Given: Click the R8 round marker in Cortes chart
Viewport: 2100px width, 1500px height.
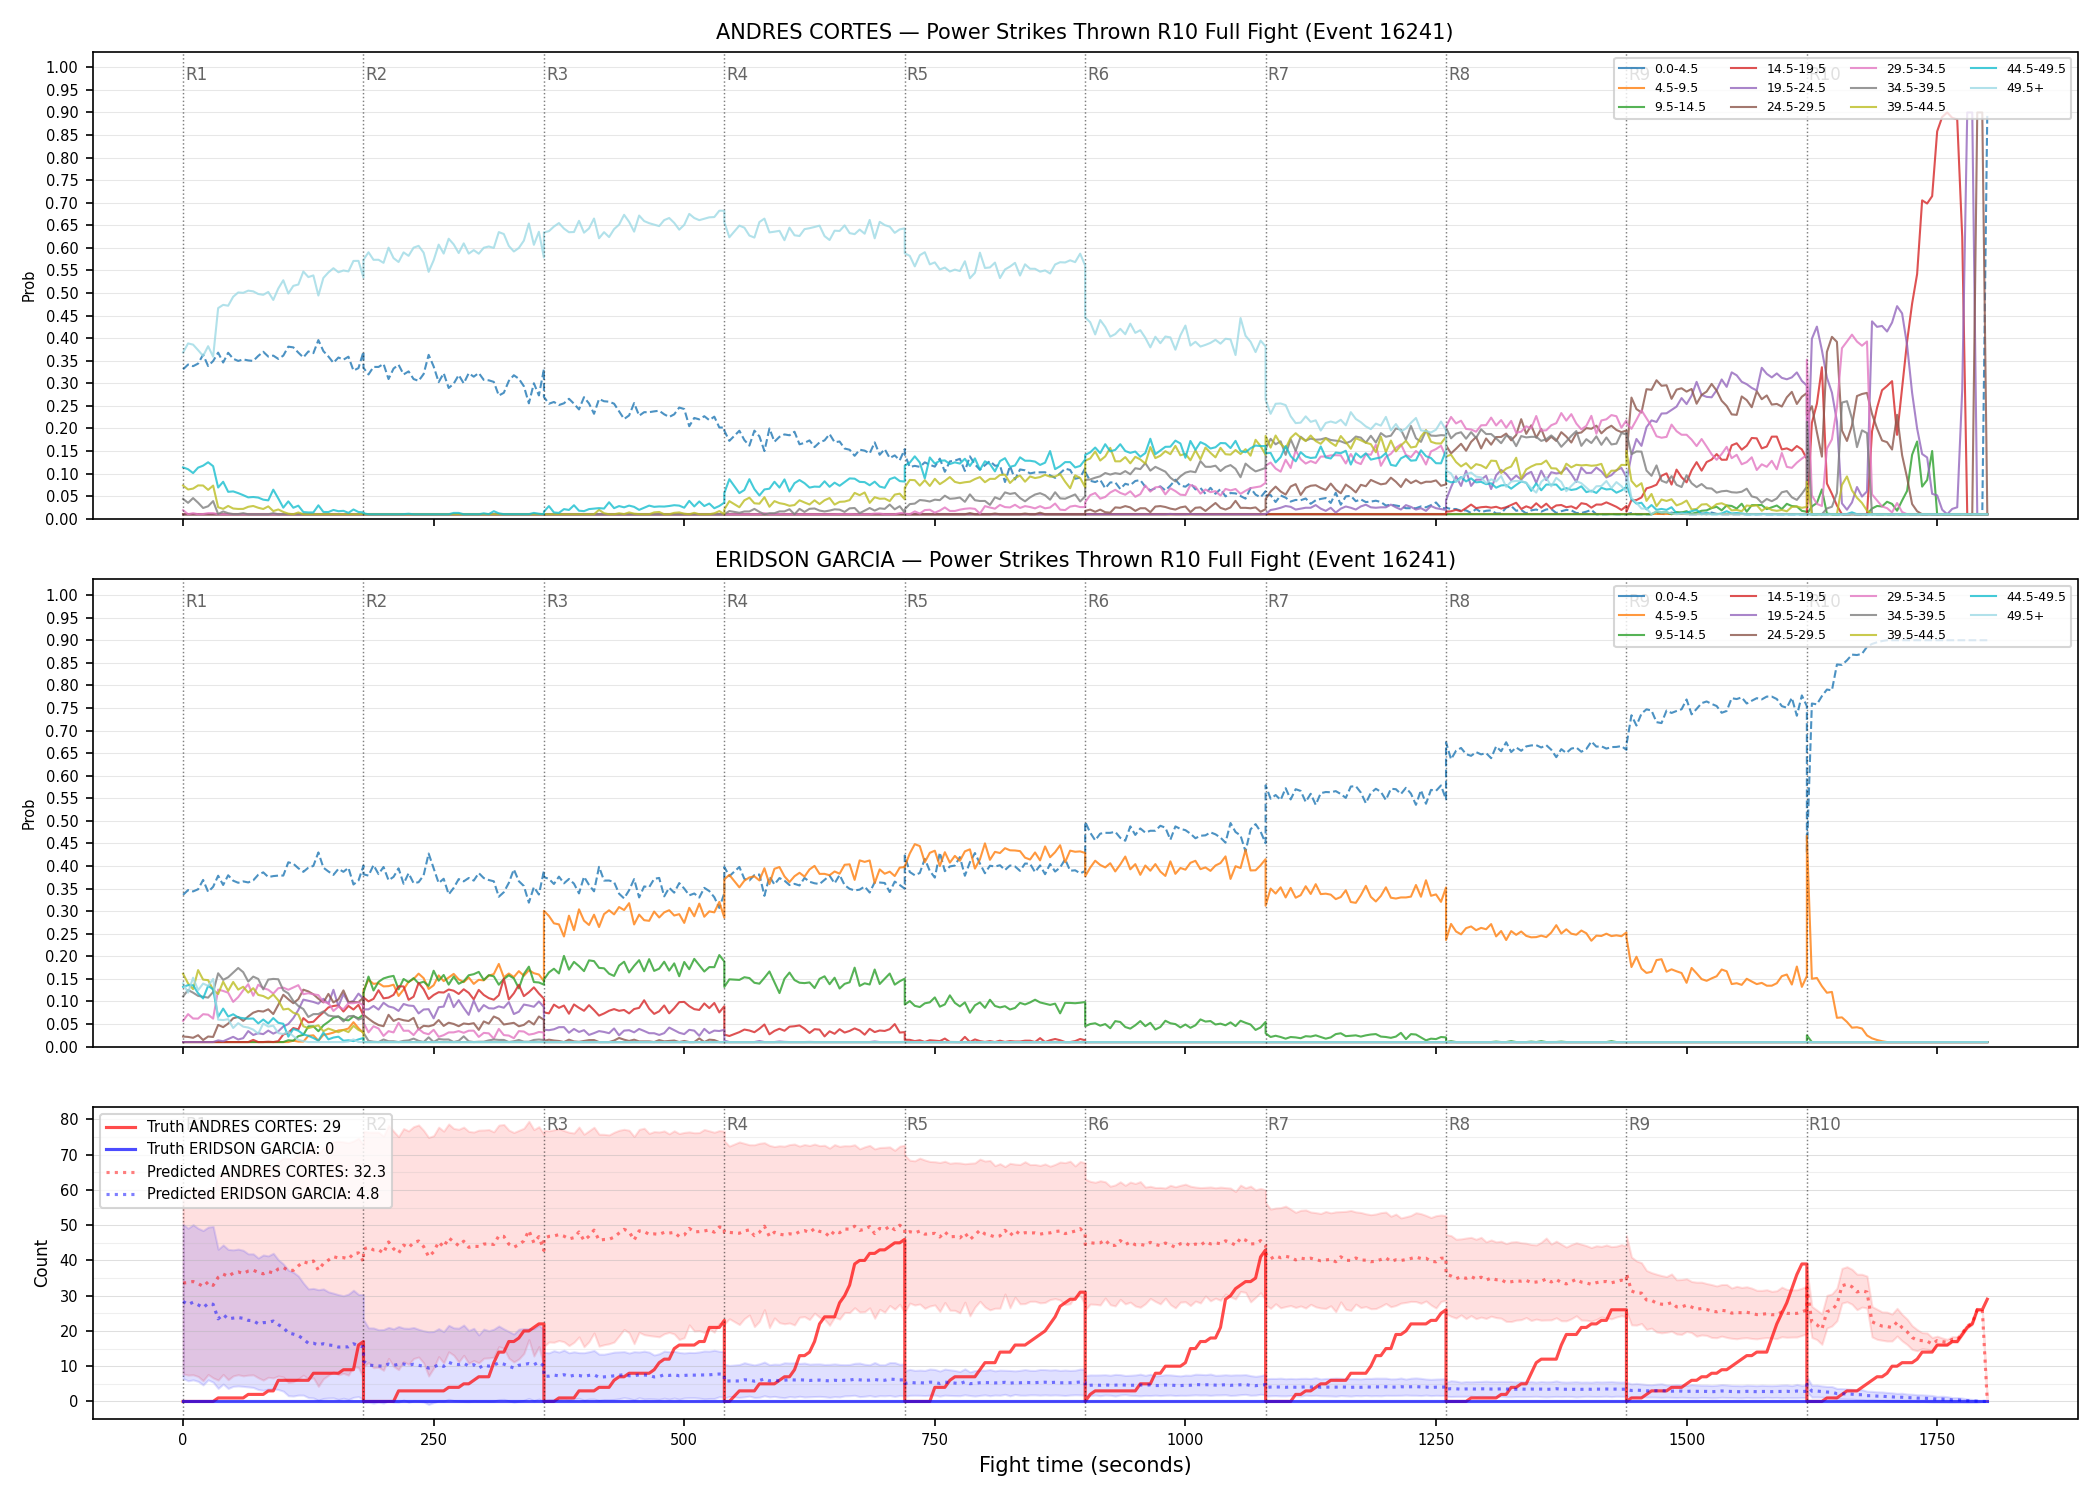Looking at the screenshot, I should [1459, 74].
